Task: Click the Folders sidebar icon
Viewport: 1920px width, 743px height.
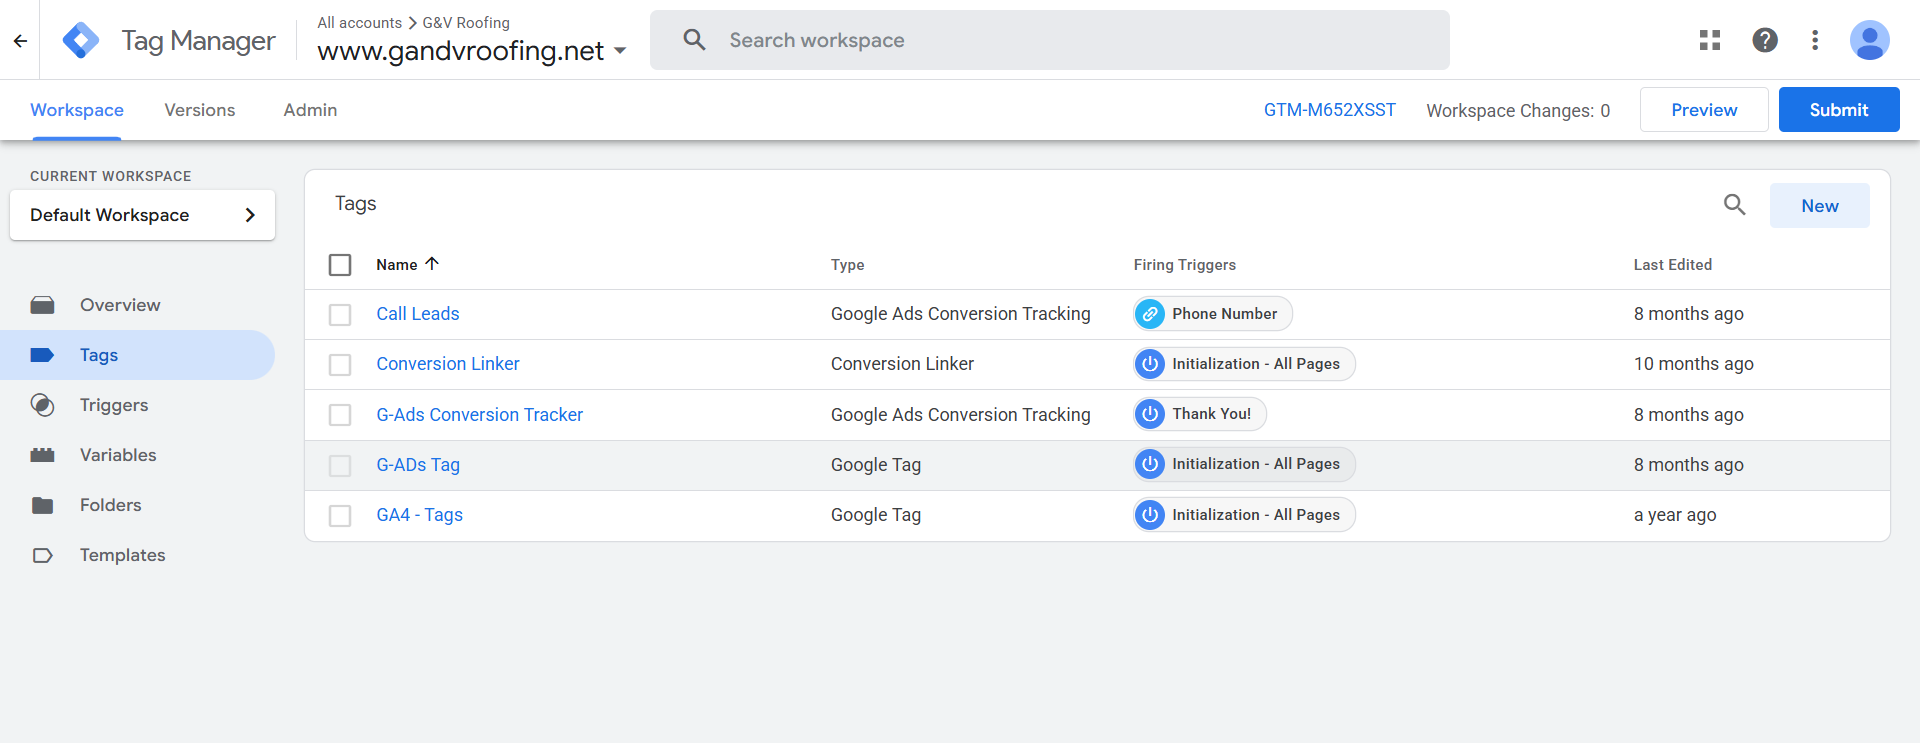Action: tap(42, 505)
